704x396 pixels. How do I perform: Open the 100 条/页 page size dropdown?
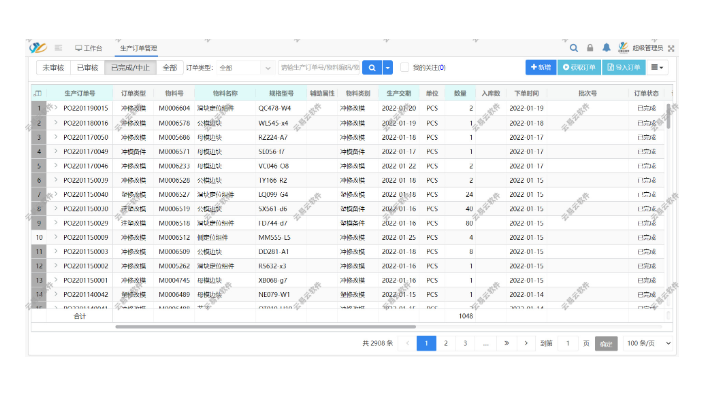[x=649, y=343]
